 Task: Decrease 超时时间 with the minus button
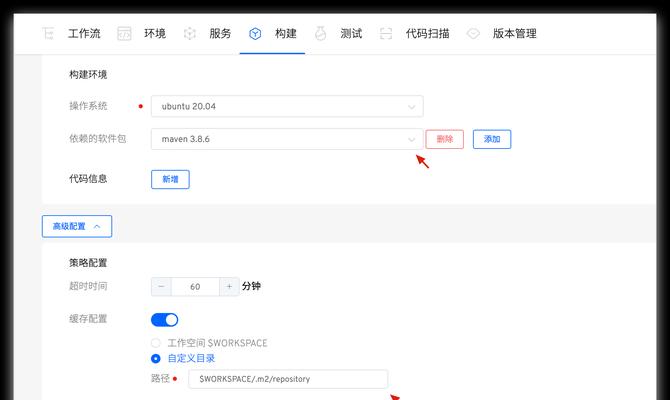tap(161, 286)
